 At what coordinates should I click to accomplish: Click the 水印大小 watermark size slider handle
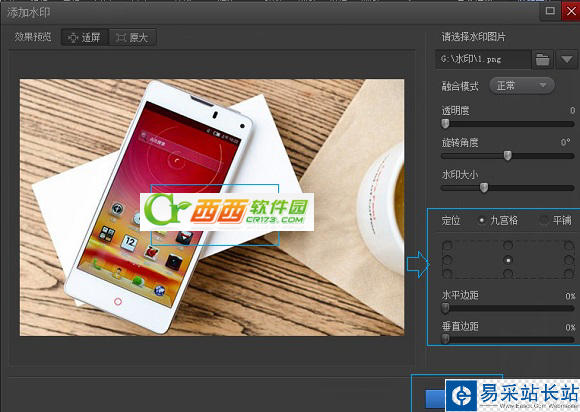point(484,188)
